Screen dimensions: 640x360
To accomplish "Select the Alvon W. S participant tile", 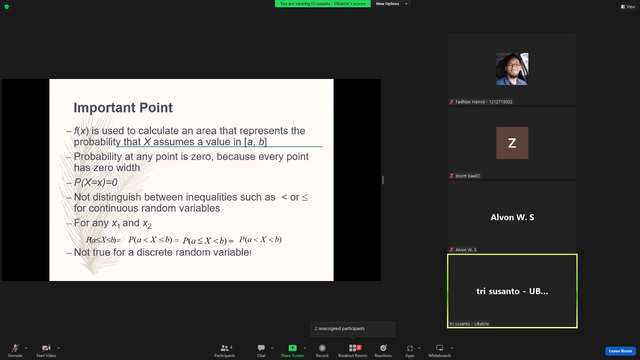I will 512,217.
